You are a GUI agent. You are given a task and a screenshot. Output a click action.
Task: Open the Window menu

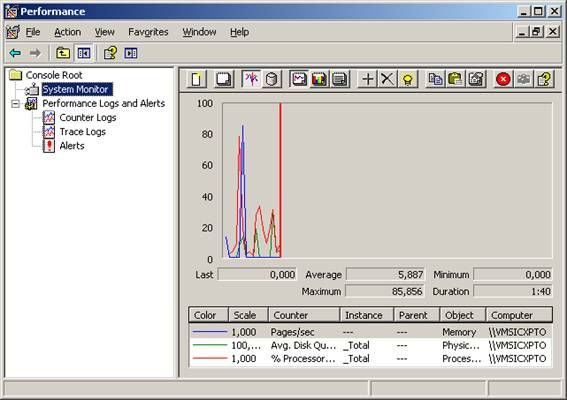tap(199, 32)
